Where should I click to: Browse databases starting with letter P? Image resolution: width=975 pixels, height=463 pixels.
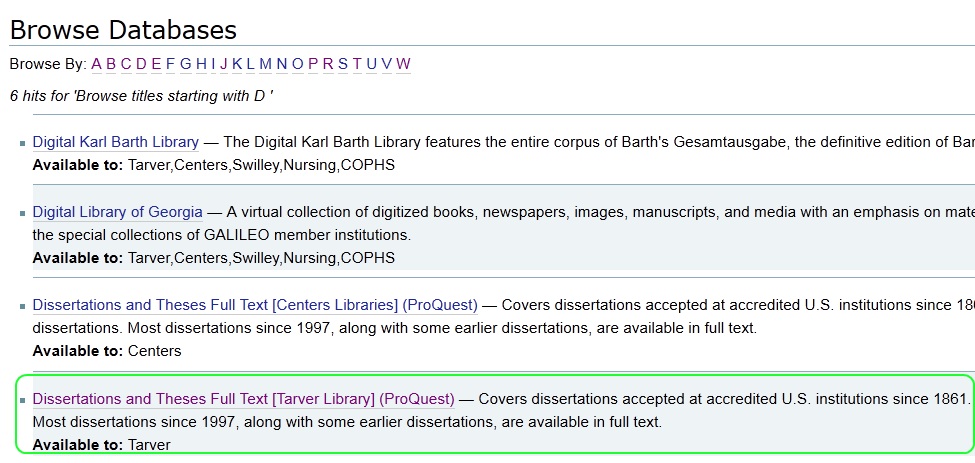tap(313, 63)
